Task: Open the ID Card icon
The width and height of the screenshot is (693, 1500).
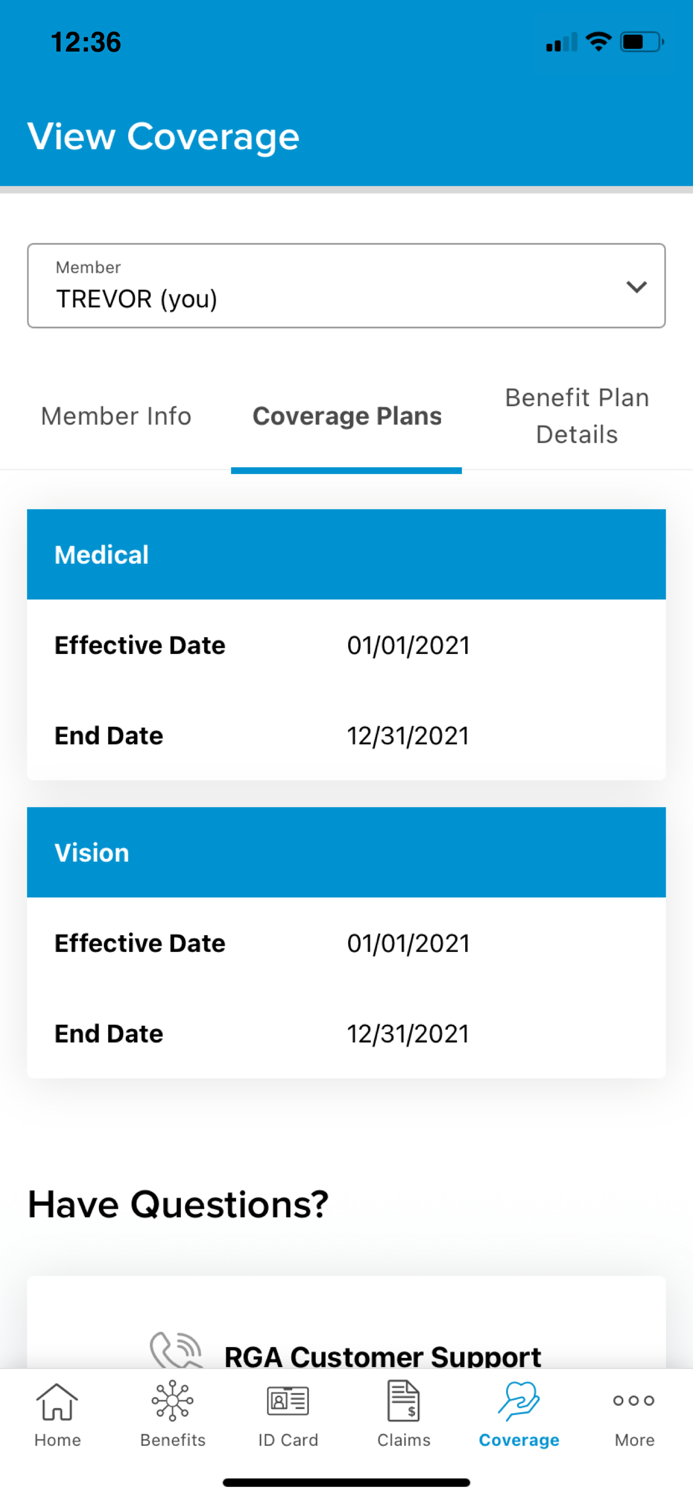Action: click(x=288, y=1413)
